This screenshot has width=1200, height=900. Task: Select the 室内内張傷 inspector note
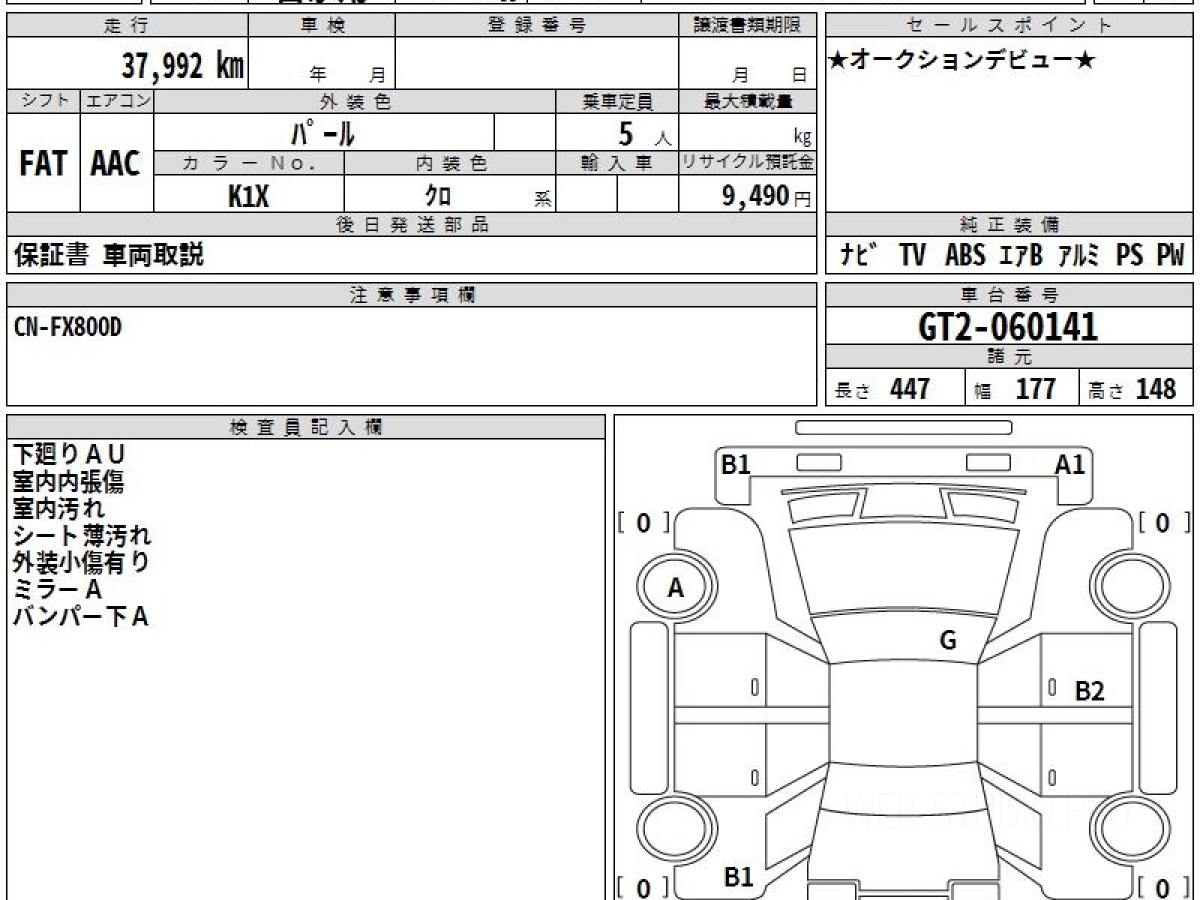(x=68, y=482)
